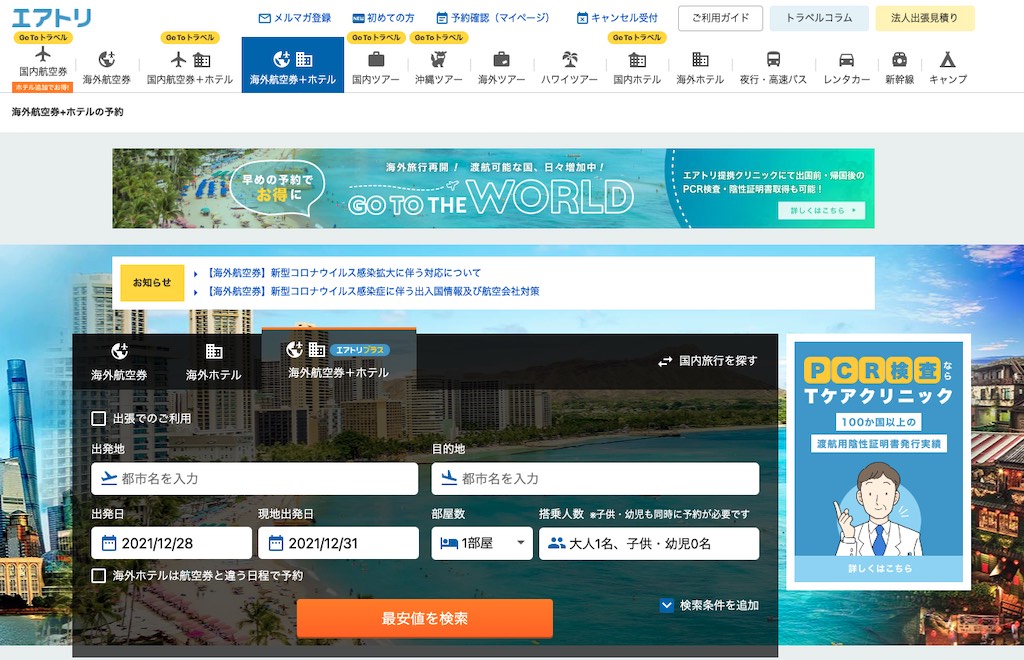This screenshot has height=660, width=1024.
Task: Select the 海外ホテル building icon in navigation
Action: pyautogui.click(x=700, y=59)
